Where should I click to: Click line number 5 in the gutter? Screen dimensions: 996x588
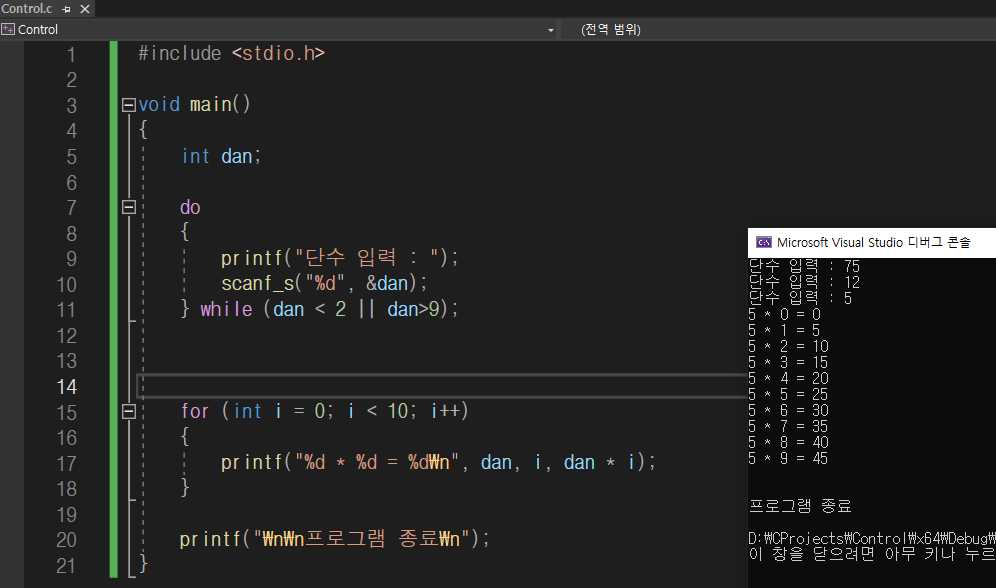pos(71,157)
